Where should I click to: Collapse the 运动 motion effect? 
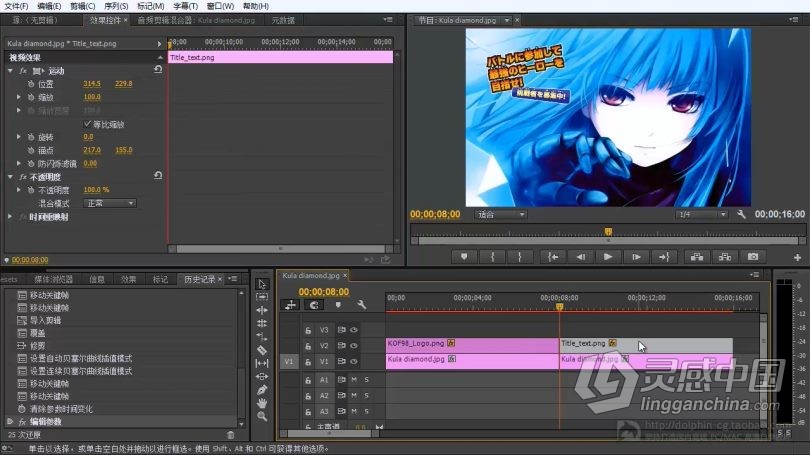tap(10, 70)
